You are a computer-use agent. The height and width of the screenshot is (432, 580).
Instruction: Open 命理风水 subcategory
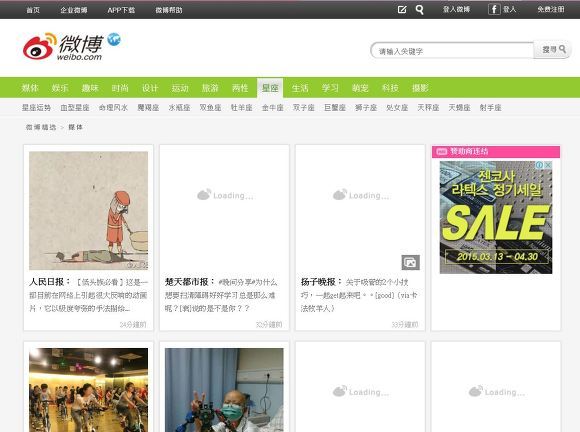tap(113, 108)
